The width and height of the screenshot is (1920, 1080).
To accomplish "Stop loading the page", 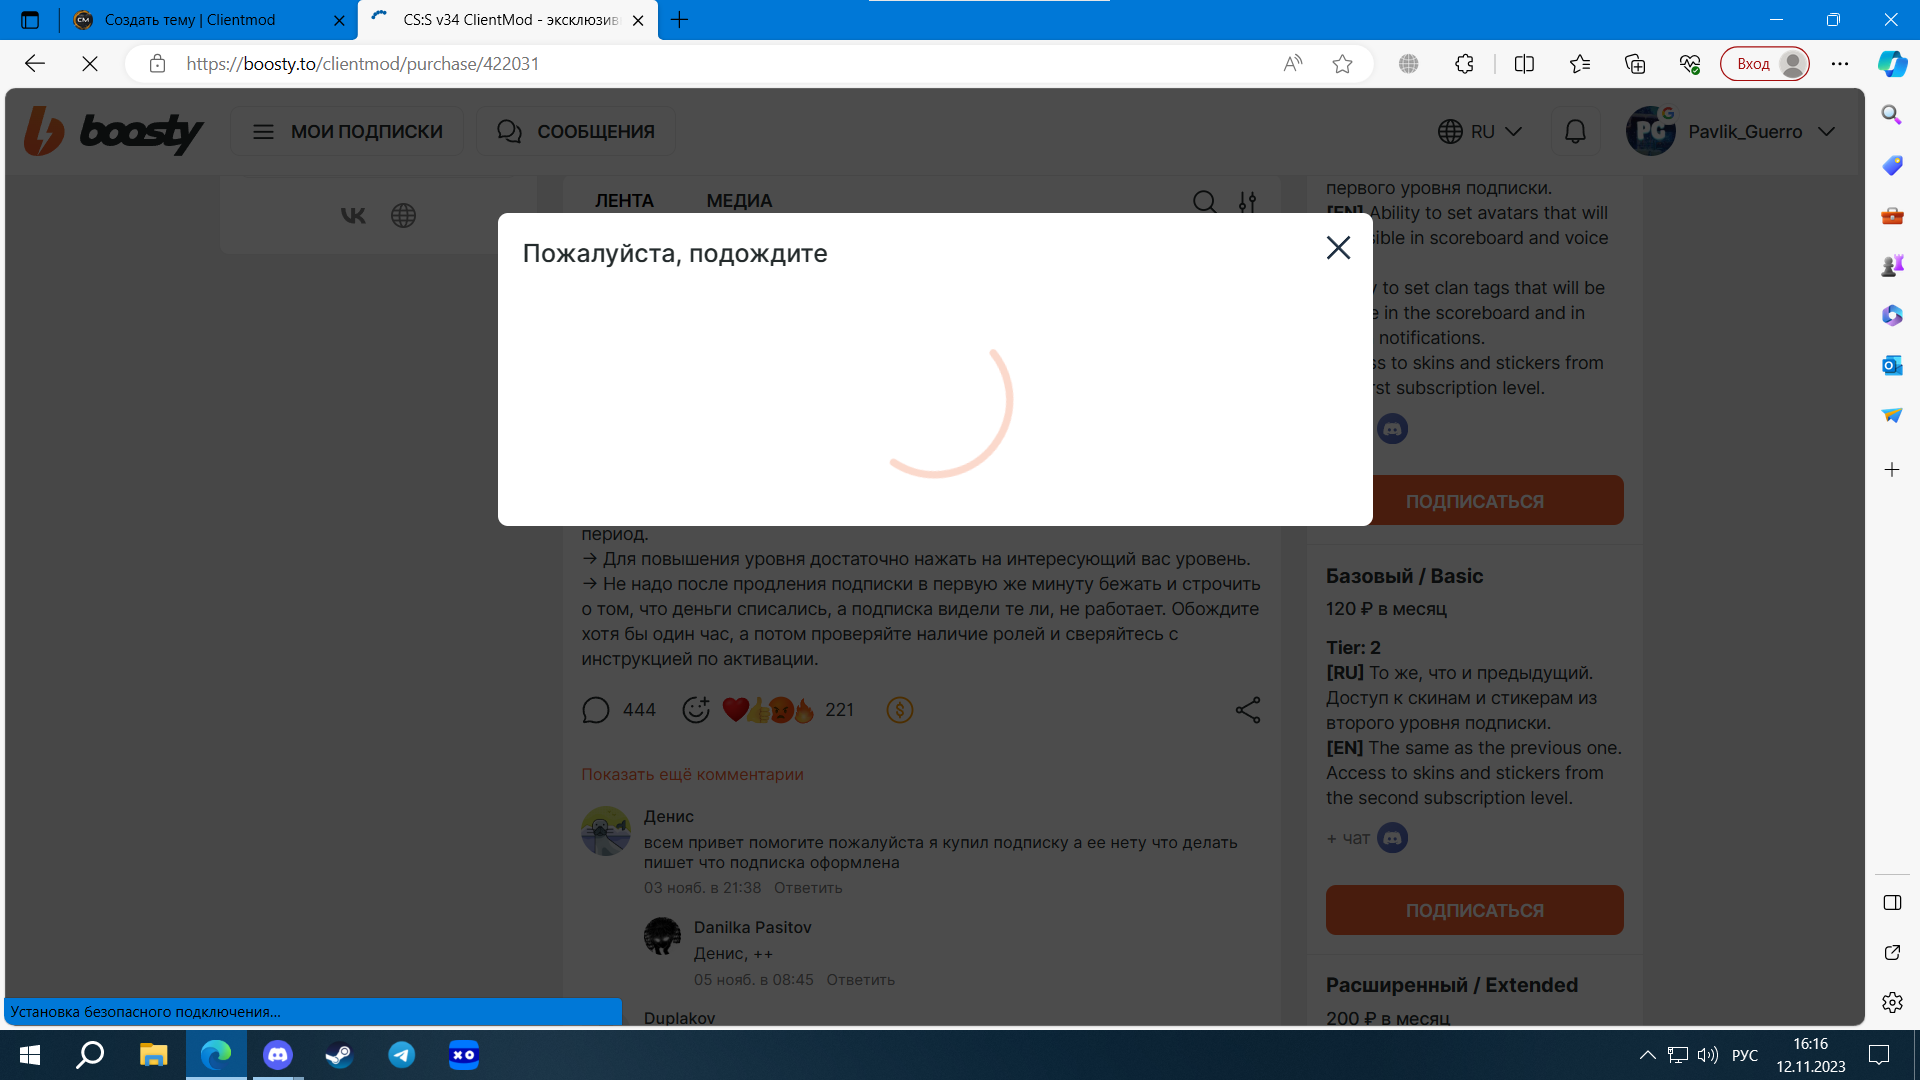I will (x=89, y=64).
